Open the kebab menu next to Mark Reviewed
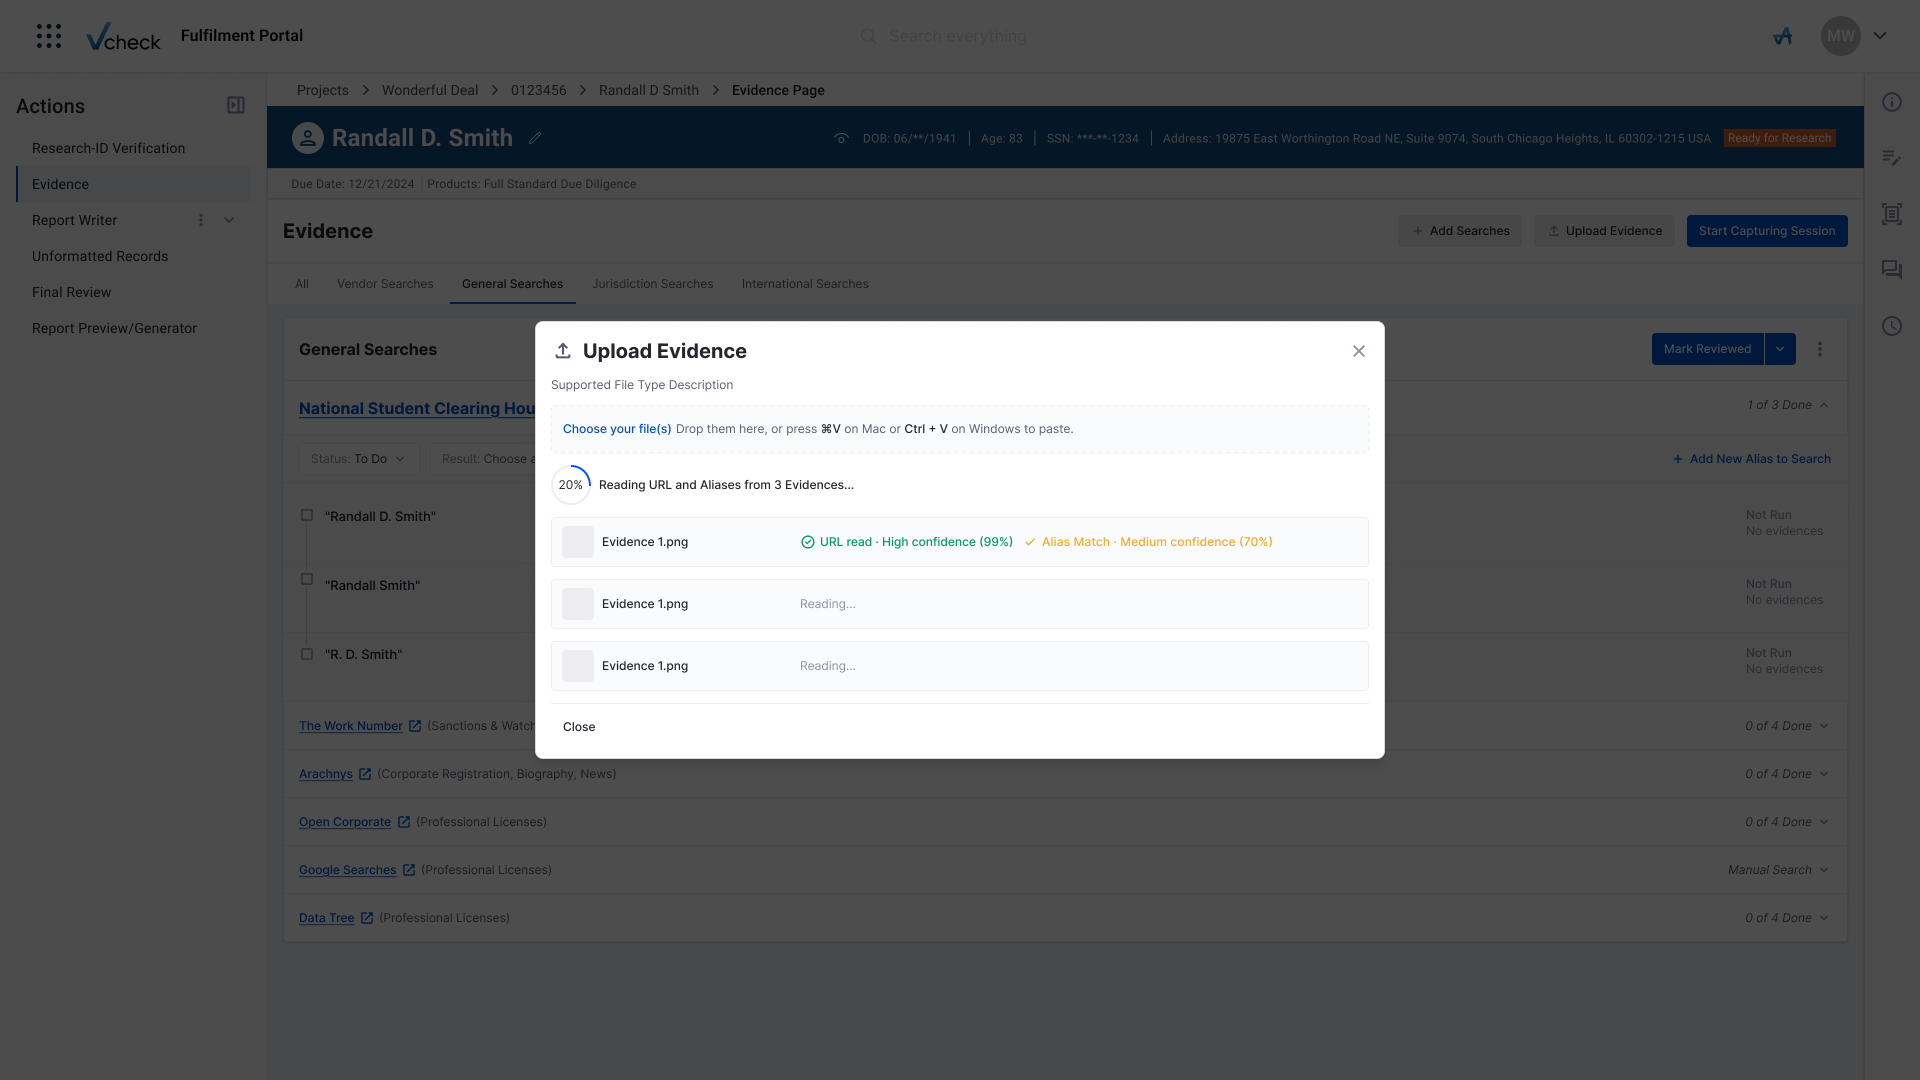Image resolution: width=1920 pixels, height=1080 pixels. [x=1820, y=349]
